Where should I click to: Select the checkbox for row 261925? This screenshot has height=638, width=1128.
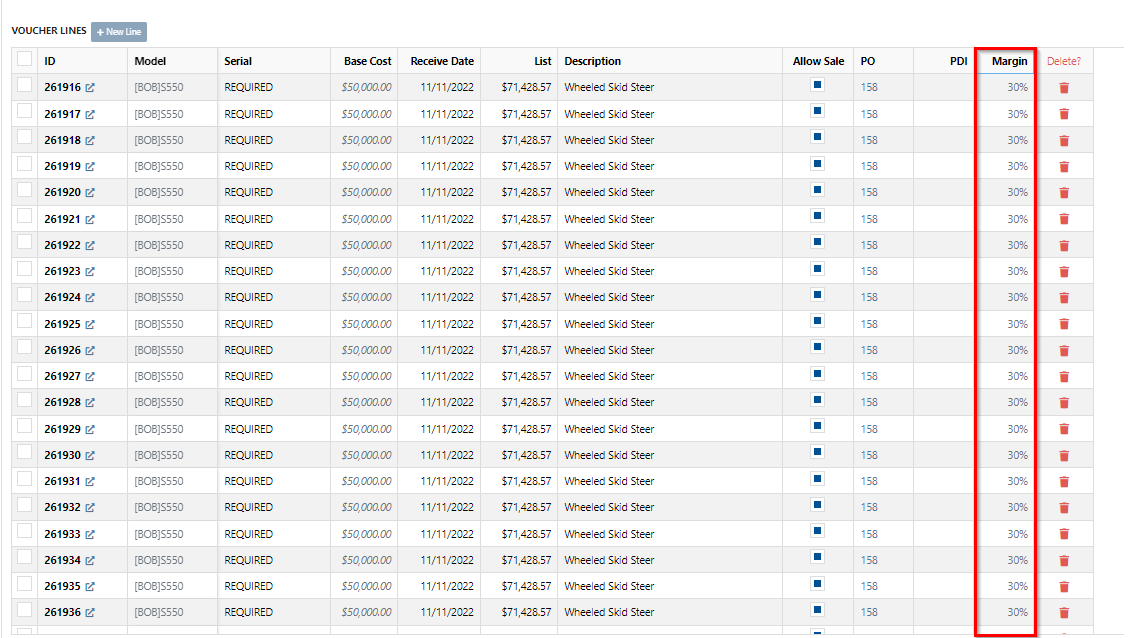(x=24, y=322)
